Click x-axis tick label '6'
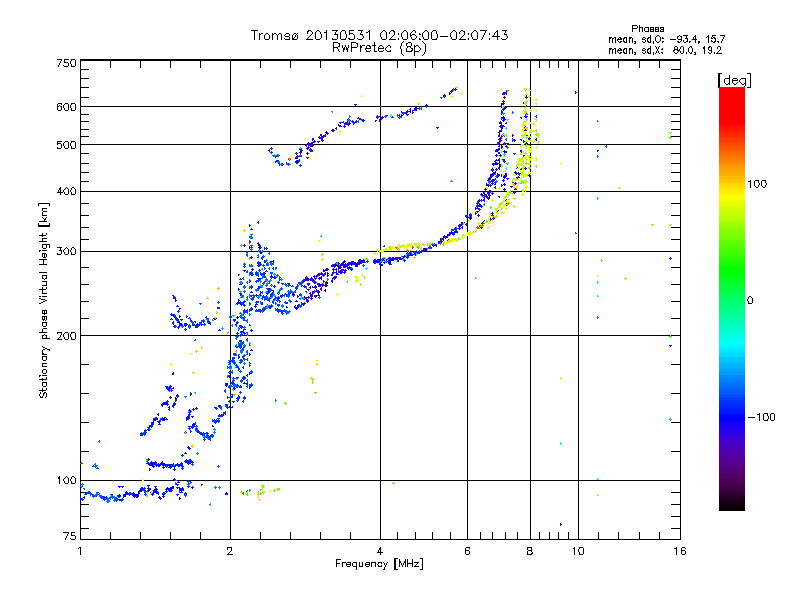Image resolution: width=800 pixels, height=600 pixels. (x=467, y=551)
